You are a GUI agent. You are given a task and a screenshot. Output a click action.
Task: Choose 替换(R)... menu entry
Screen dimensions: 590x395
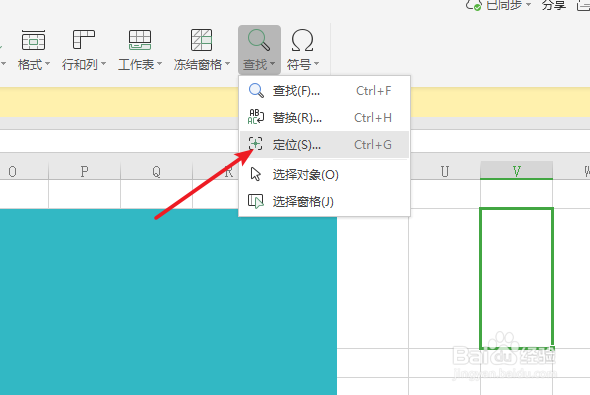click(324, 118)
